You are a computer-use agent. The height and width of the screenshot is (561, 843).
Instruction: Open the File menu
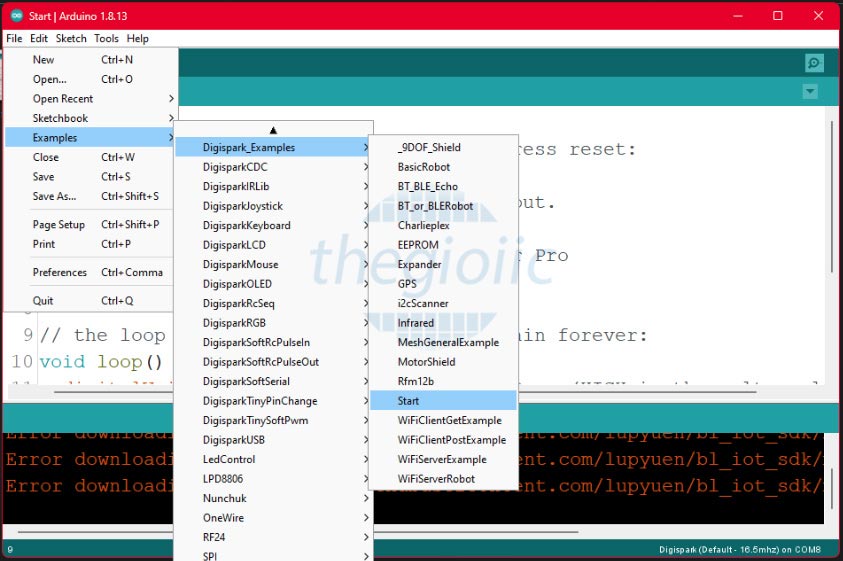pos(14,38)
